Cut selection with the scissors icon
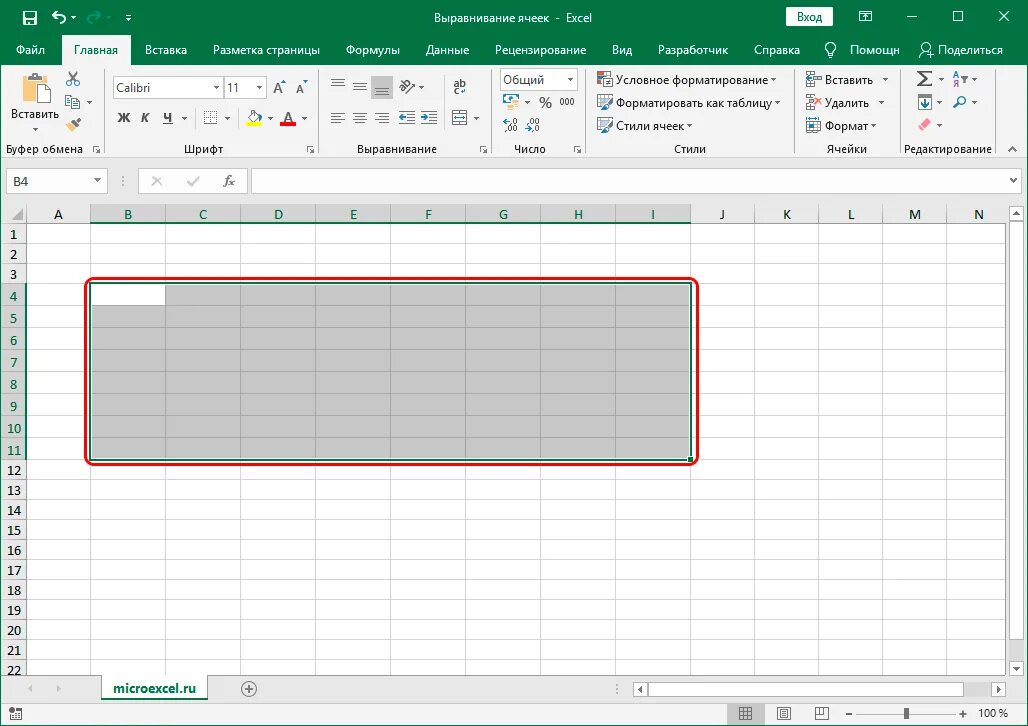This screenshot has height=726, width=1028. click(x=73, y=79)
